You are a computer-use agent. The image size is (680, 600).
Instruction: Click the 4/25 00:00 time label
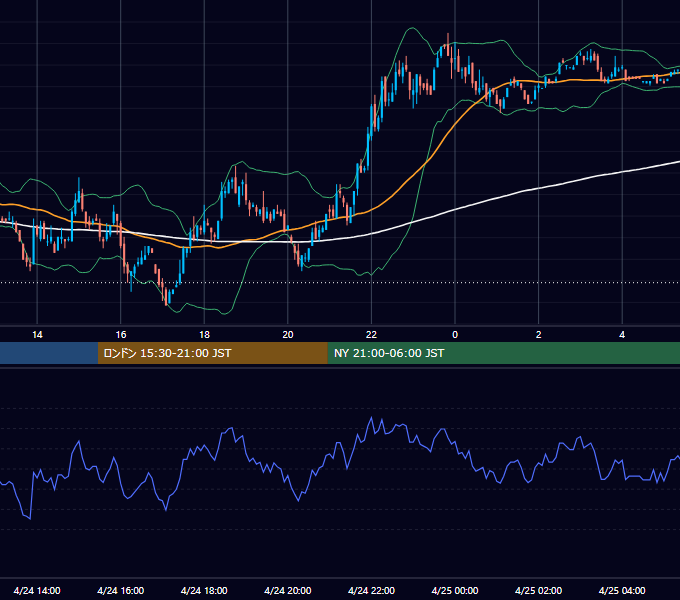(x=455, y=590)
